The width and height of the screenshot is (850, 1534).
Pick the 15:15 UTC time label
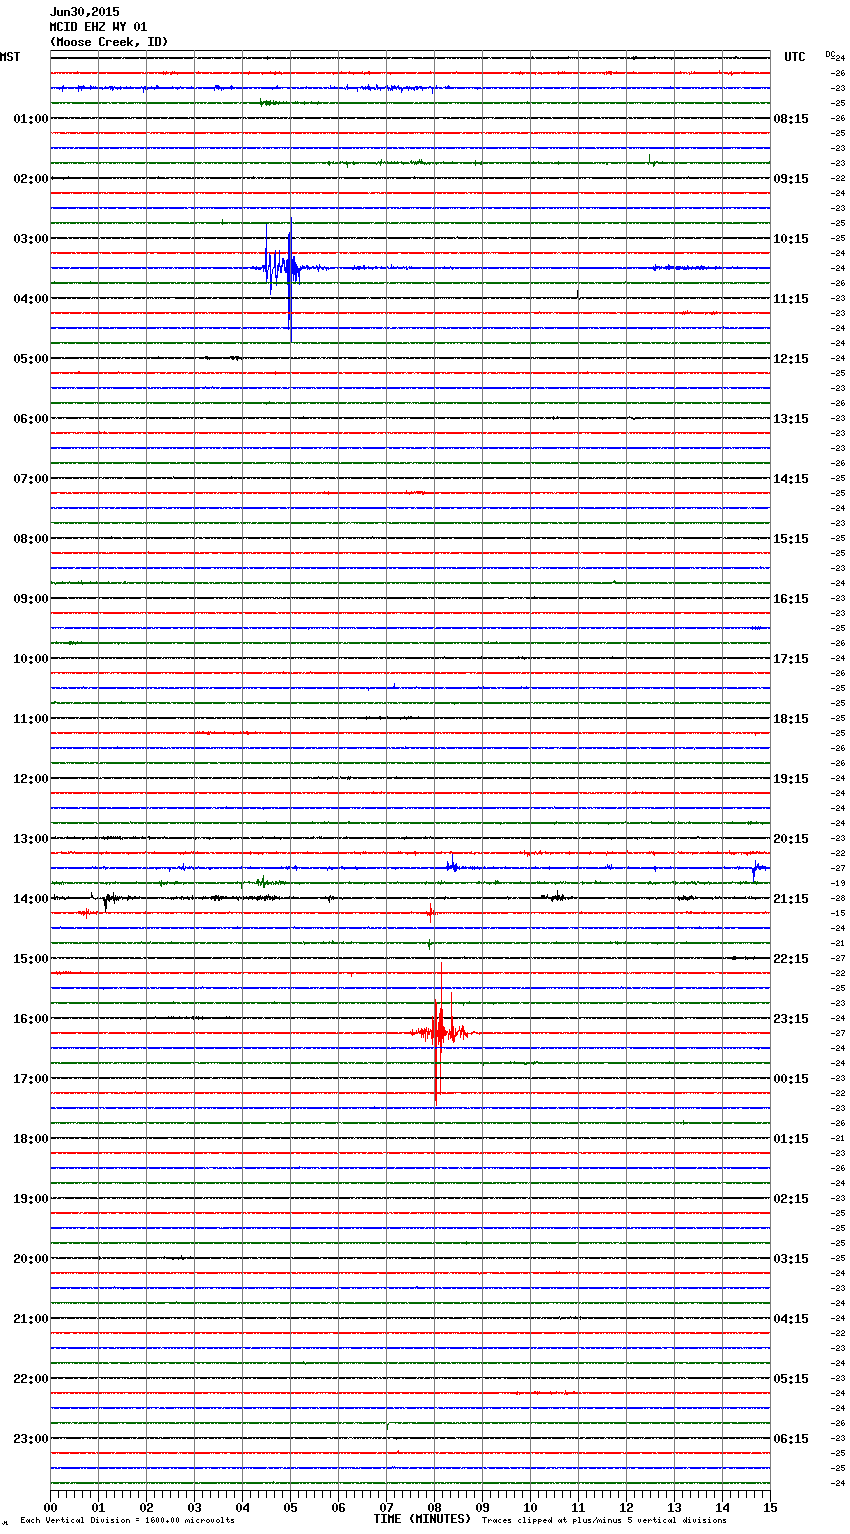click(x=791, y=538)
